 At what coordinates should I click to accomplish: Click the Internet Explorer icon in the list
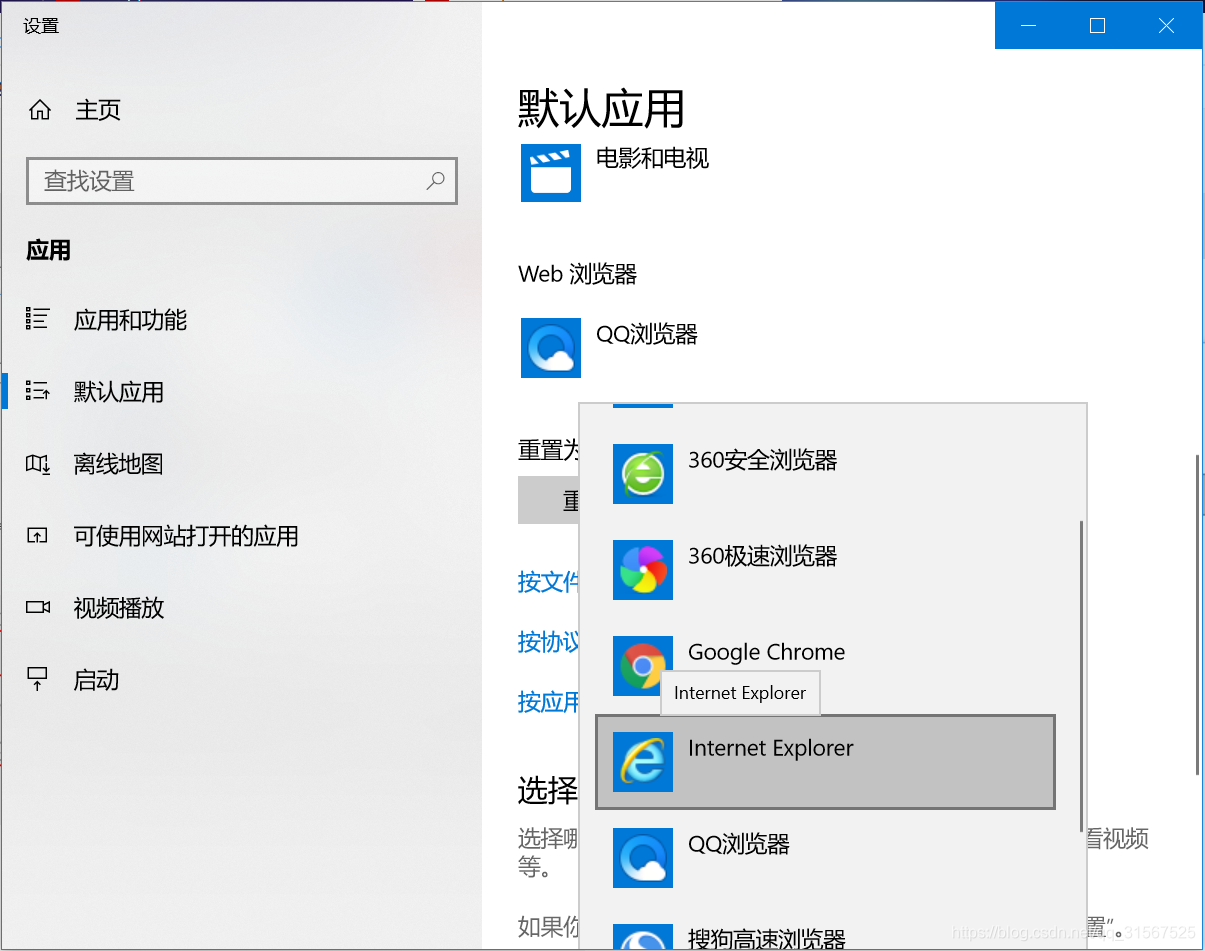643,762
